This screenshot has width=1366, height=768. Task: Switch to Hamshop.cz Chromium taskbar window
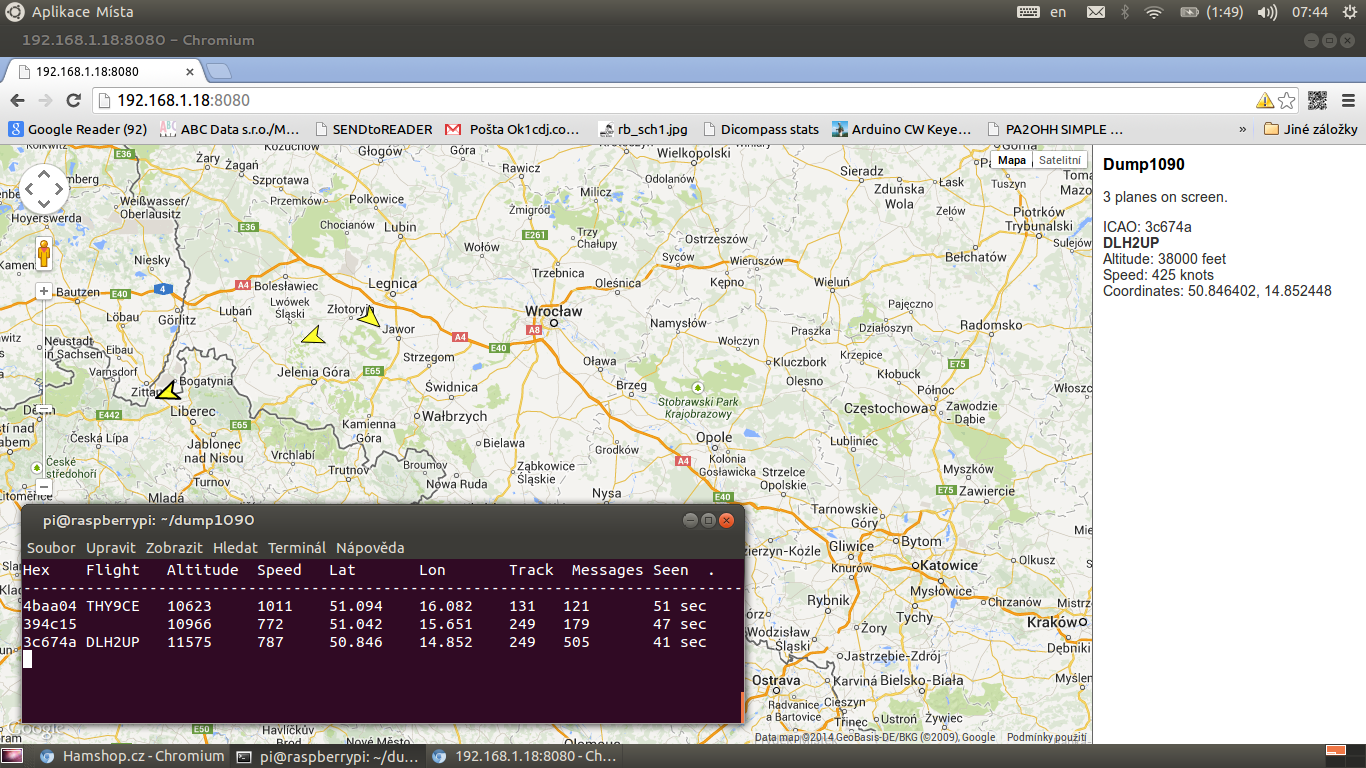point(132,756)
